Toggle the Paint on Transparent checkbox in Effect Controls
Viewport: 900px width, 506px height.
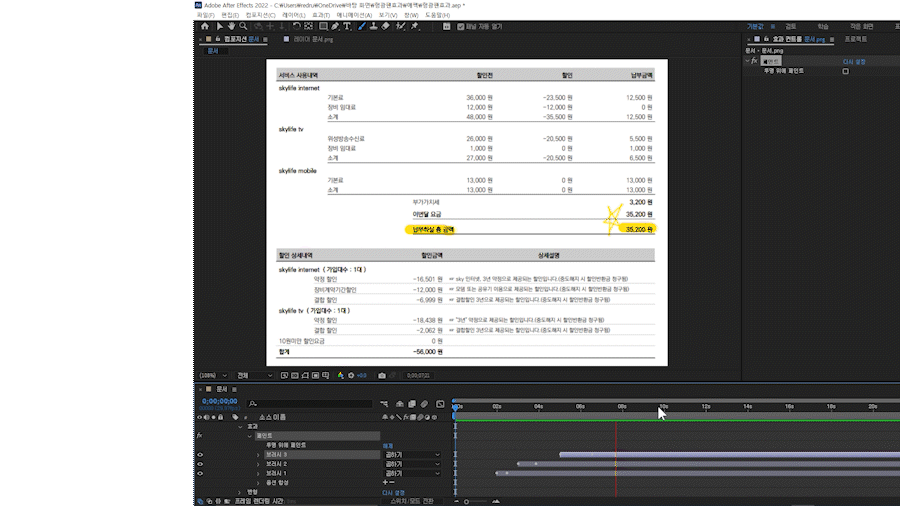(x=845, y=71)
